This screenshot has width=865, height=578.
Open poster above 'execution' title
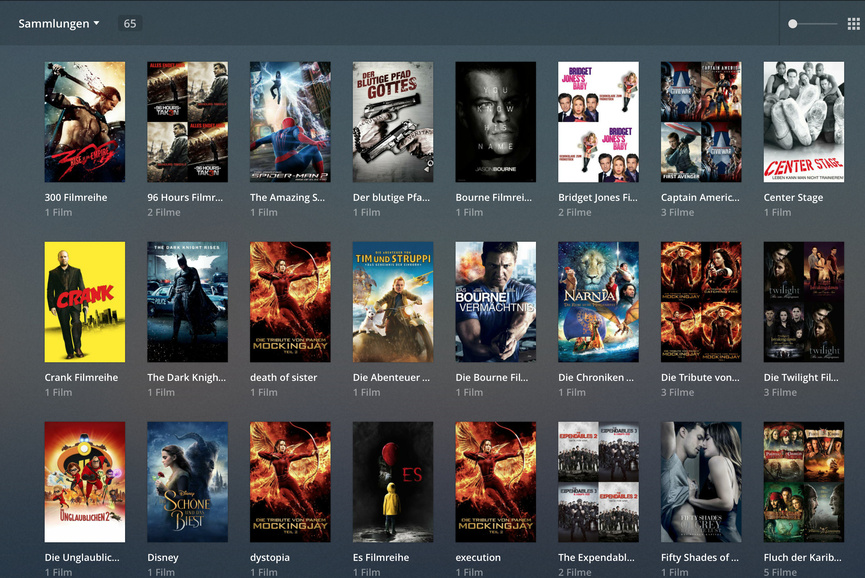[495, 482]
